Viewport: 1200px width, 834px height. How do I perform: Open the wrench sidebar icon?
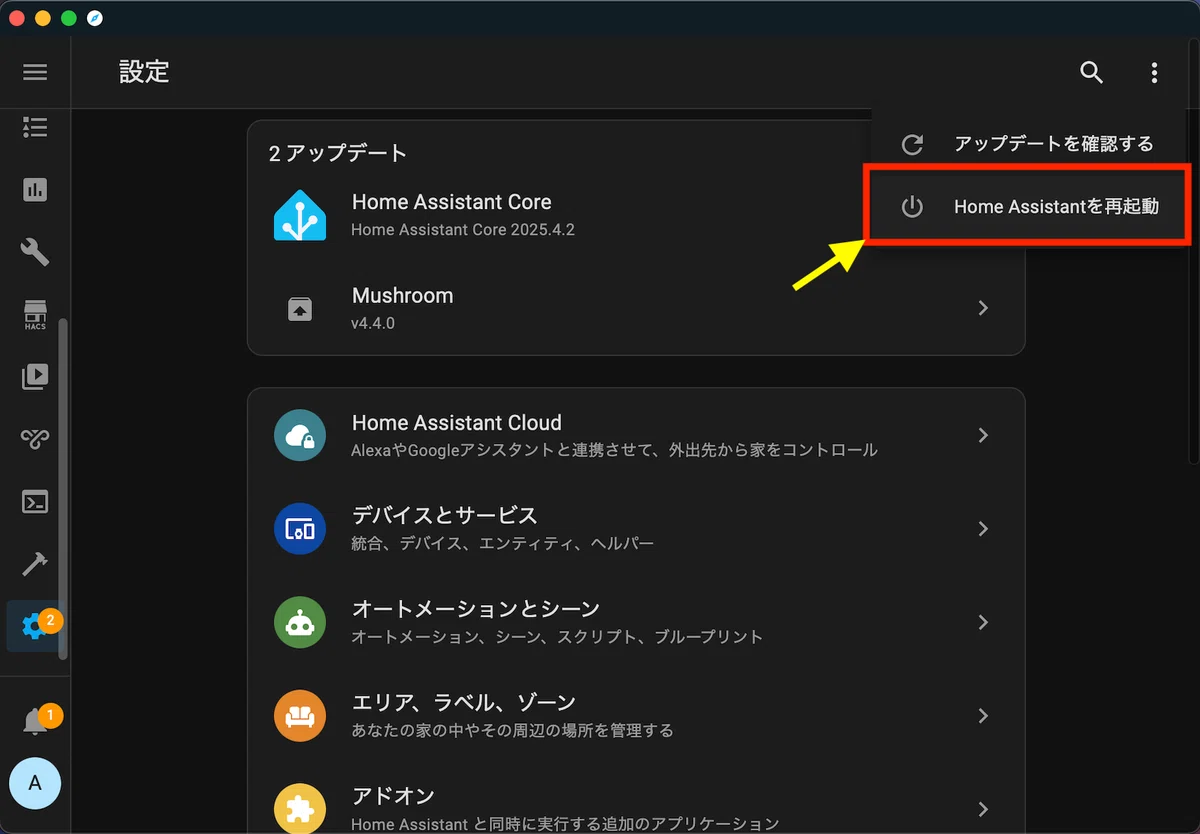pyautogui.click(x=35, y=252)
